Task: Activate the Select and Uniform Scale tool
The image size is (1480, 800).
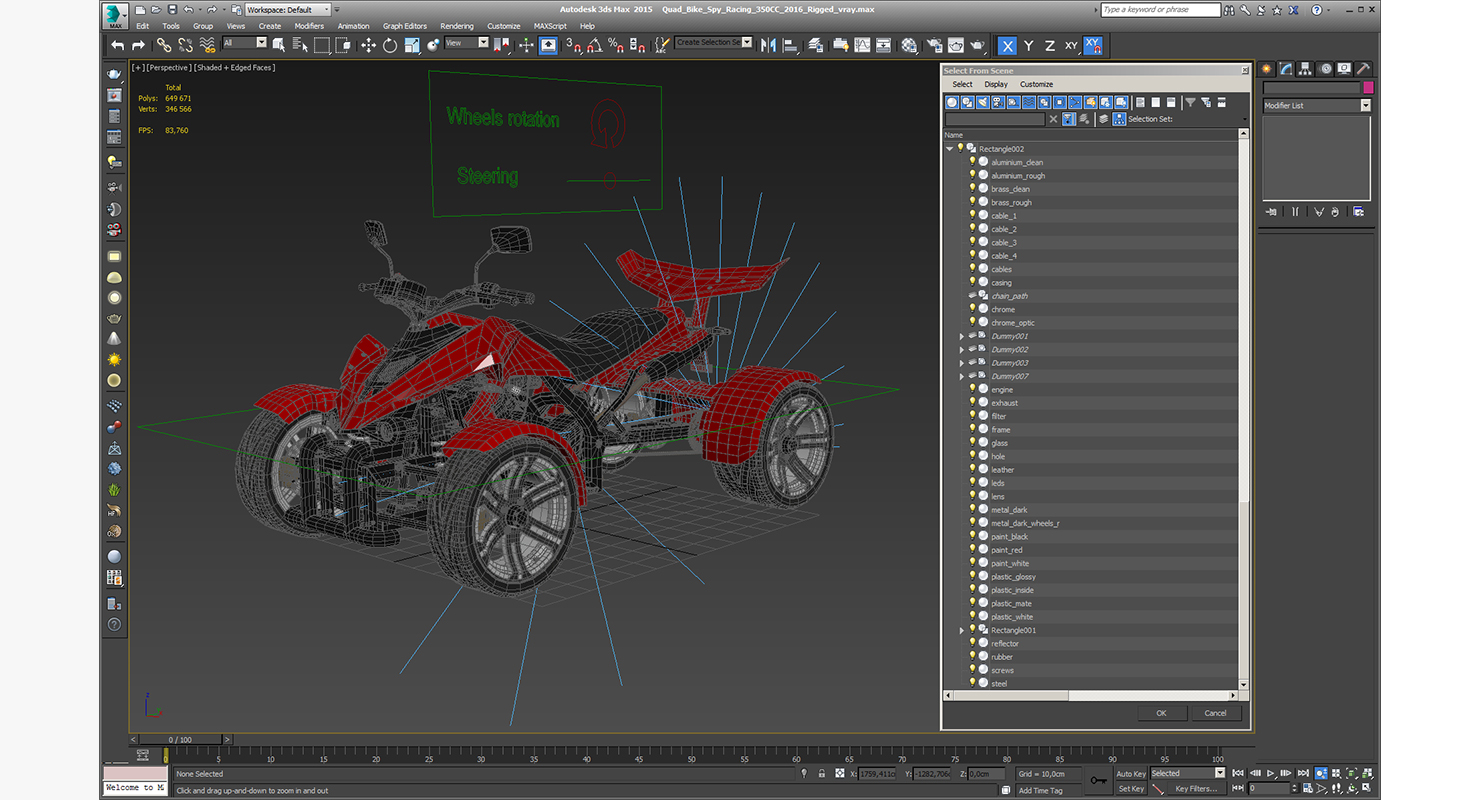Action: pos(411,45)
